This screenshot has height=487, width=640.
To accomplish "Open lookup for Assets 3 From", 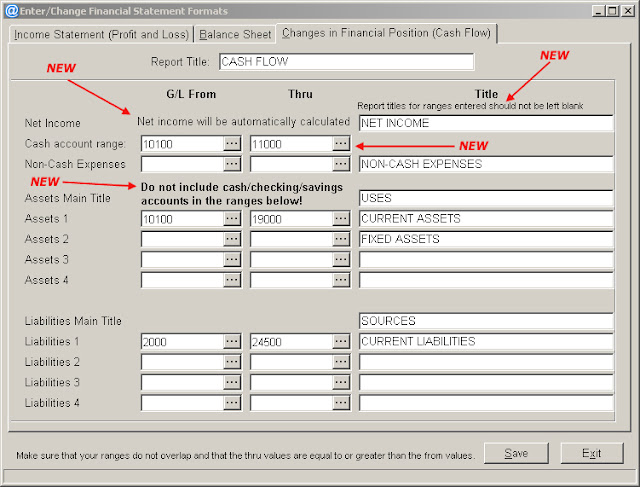I will [232, 260].
